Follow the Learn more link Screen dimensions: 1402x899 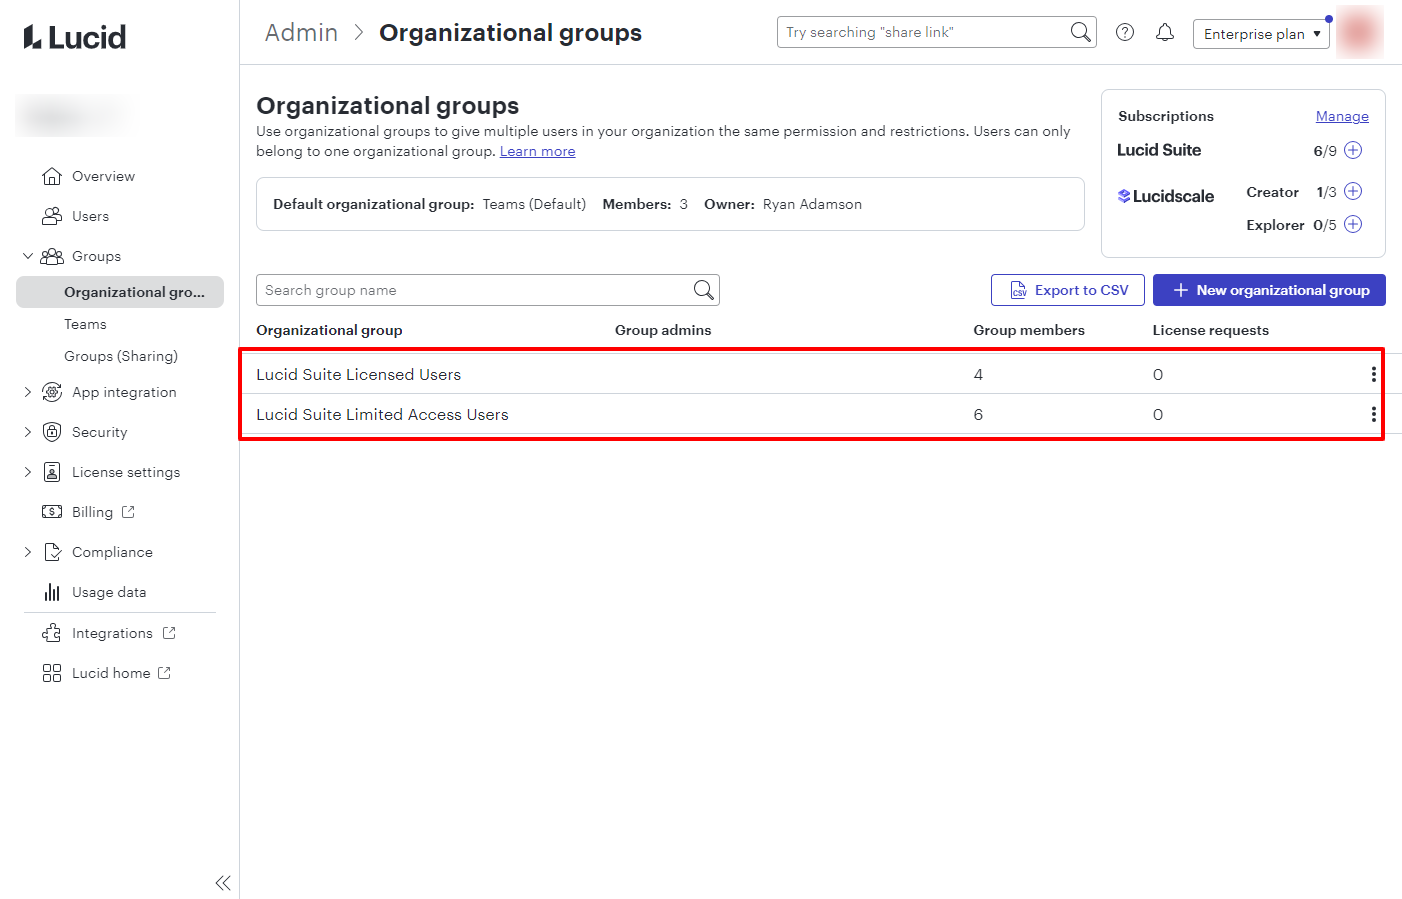tap(537, 151)
